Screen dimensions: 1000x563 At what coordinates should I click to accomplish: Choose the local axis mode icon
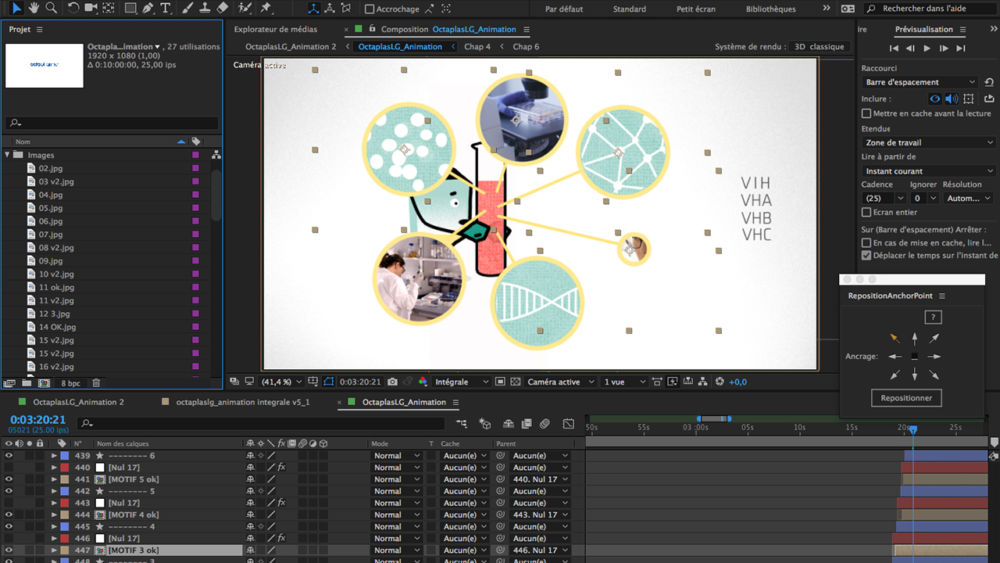pos(314,8)
